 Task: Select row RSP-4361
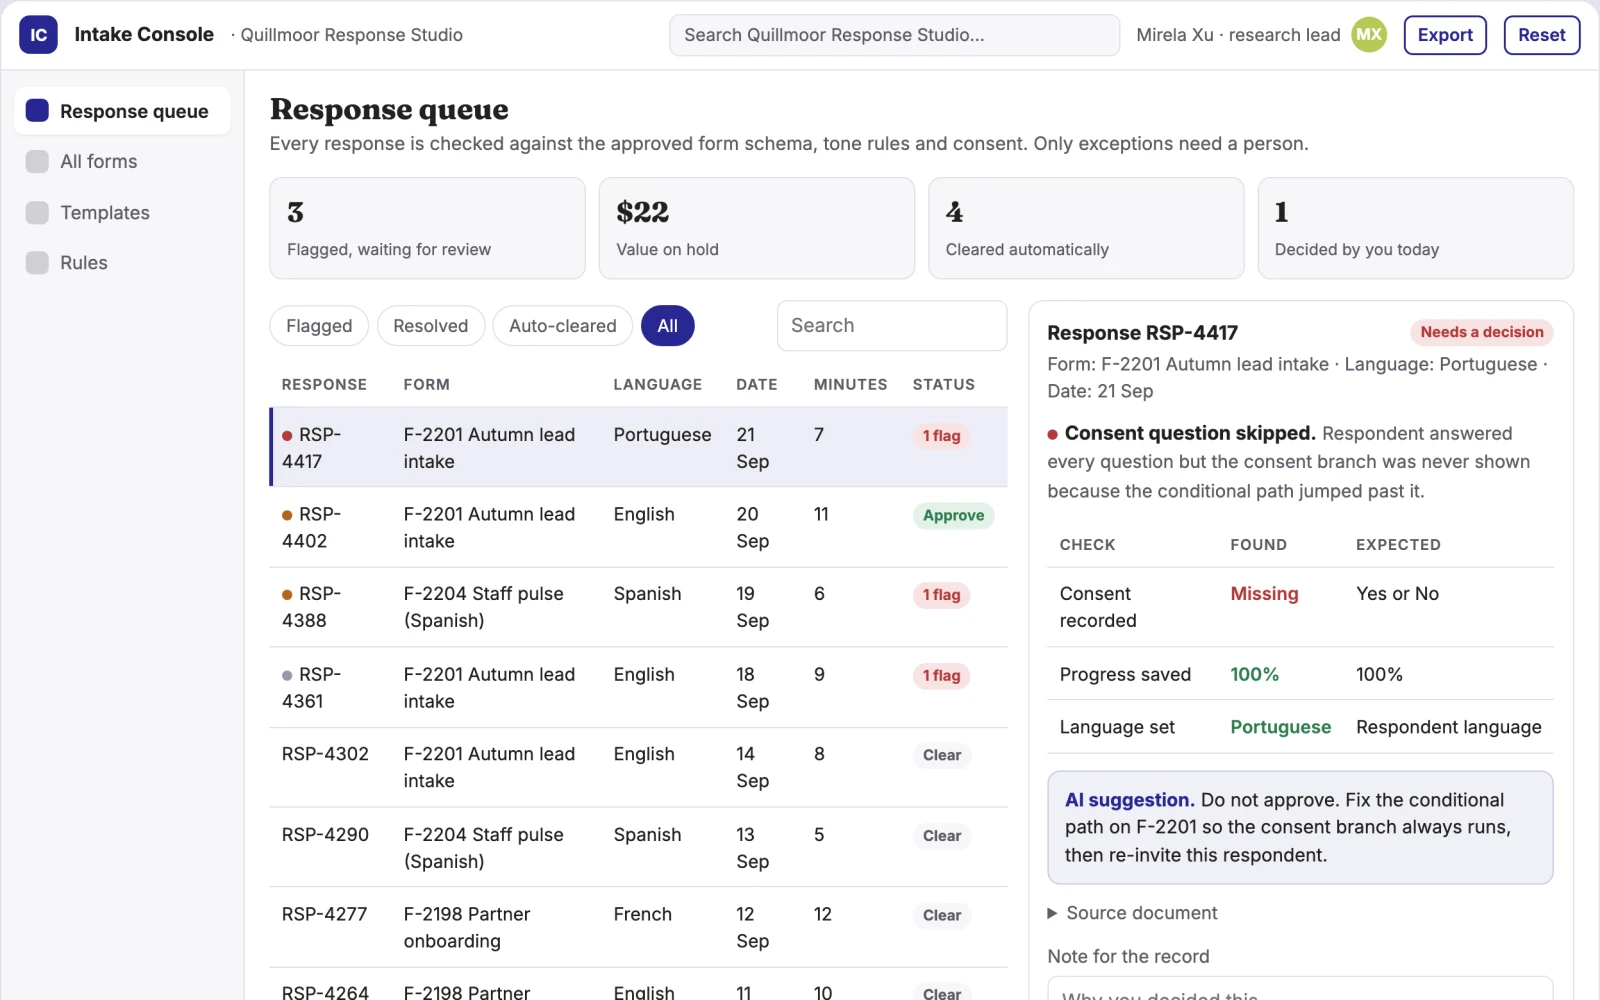(638, 687)
